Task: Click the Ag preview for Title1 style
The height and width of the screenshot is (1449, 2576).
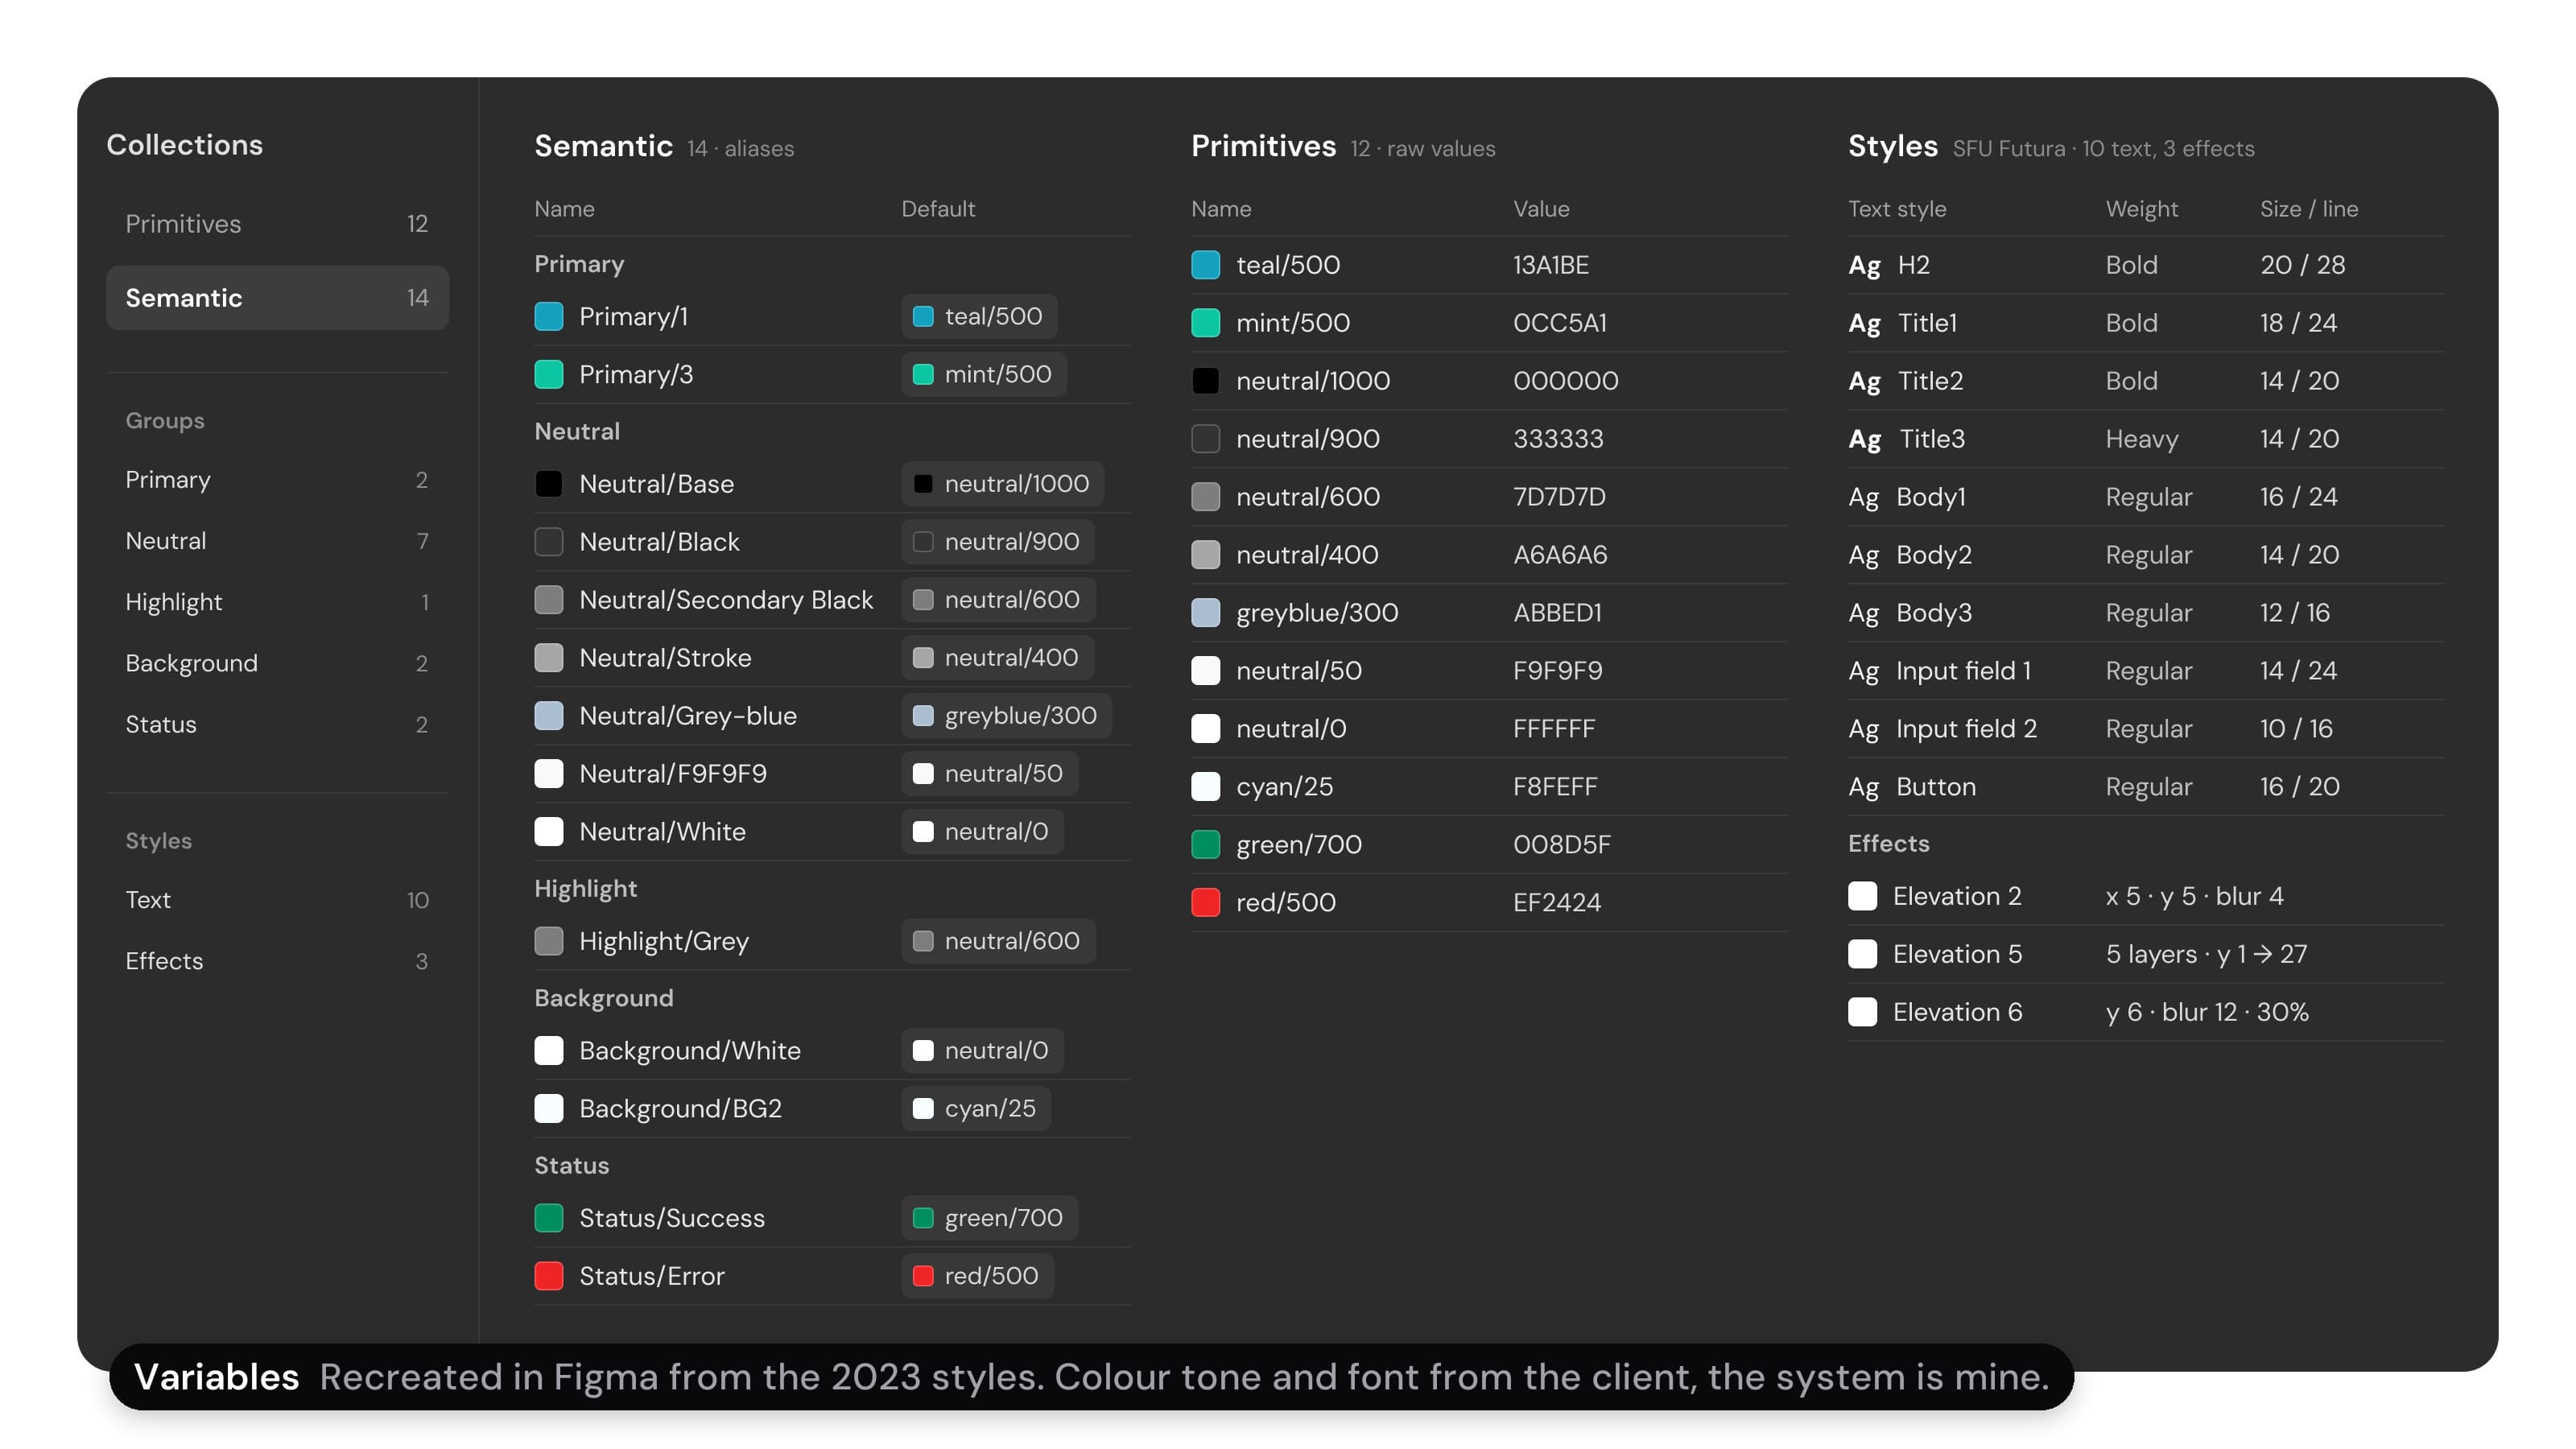Action: 1865,324
